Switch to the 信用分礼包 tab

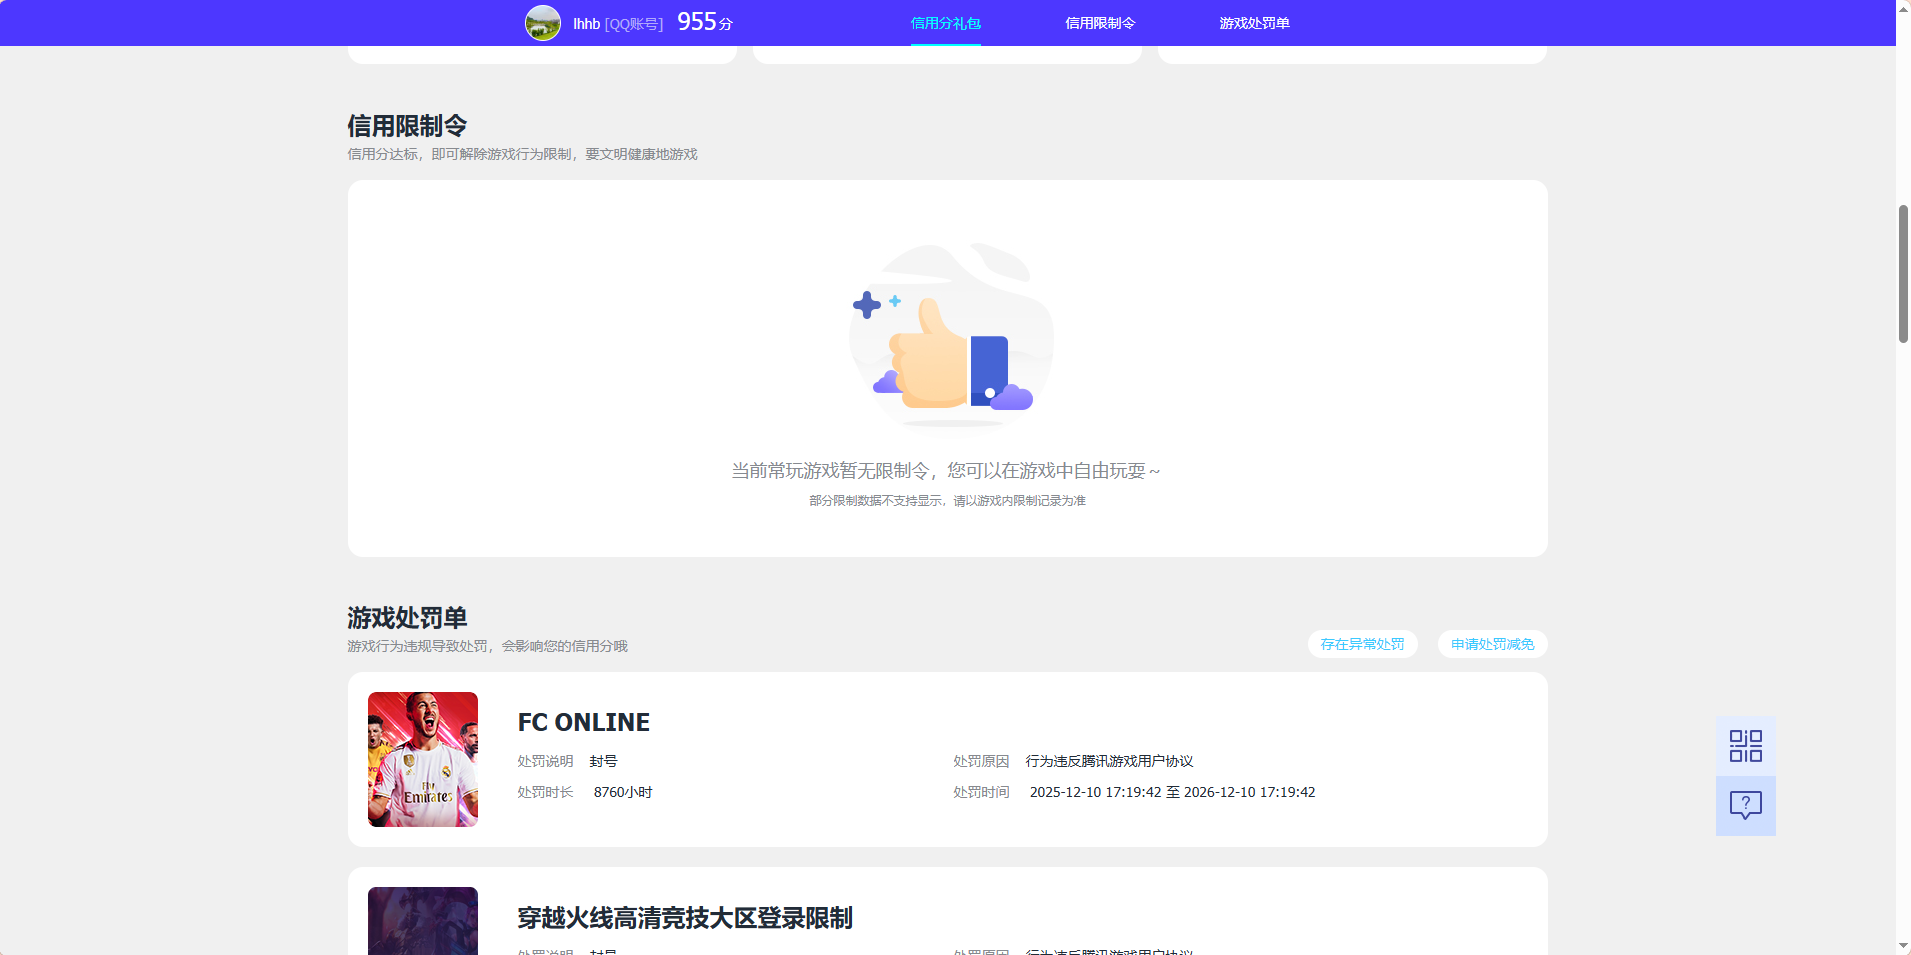pyautogui.click(x=946, y=23)
